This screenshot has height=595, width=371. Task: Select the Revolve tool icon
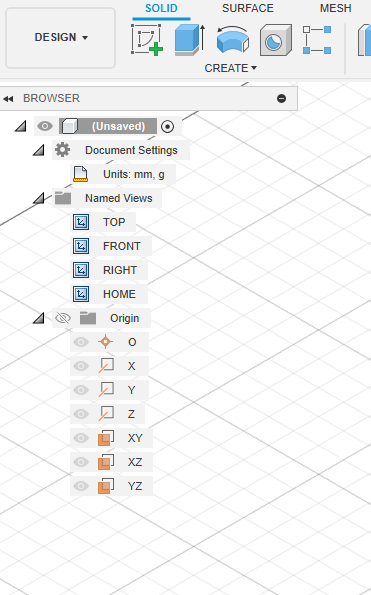(x=233, y=39)
